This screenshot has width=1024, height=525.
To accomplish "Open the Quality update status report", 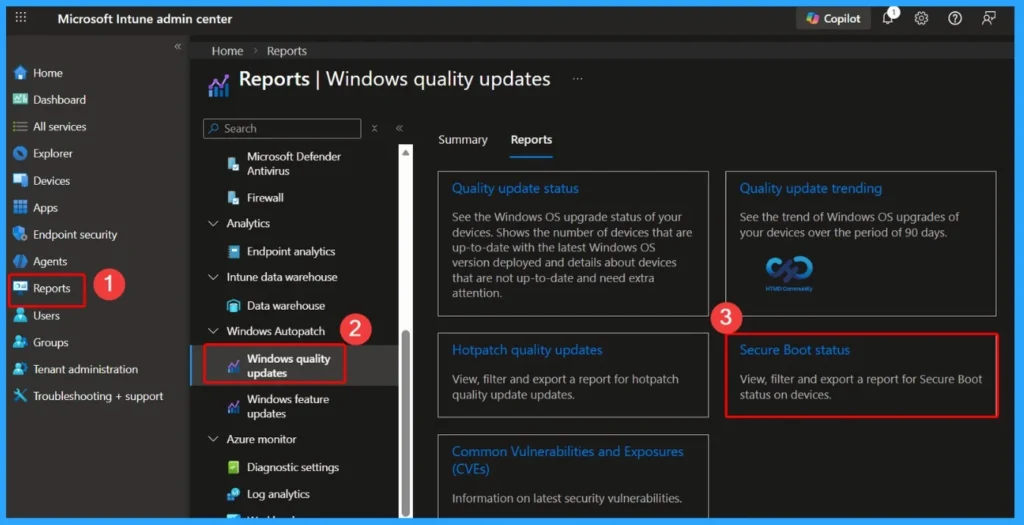I will (515, 189).
